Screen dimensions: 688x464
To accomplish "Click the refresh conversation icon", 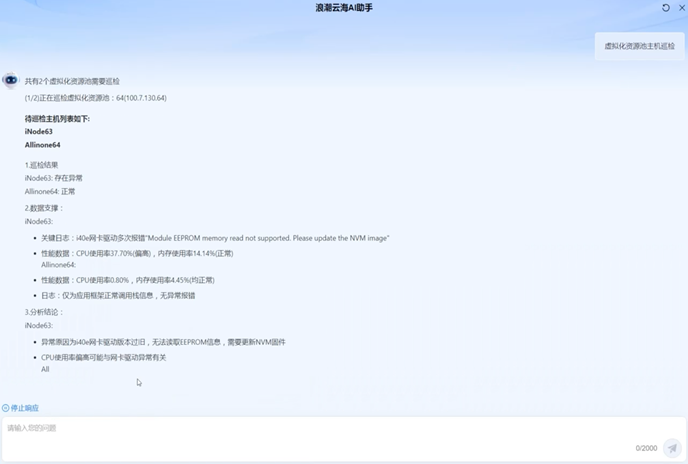I will (x=666, y=8).
